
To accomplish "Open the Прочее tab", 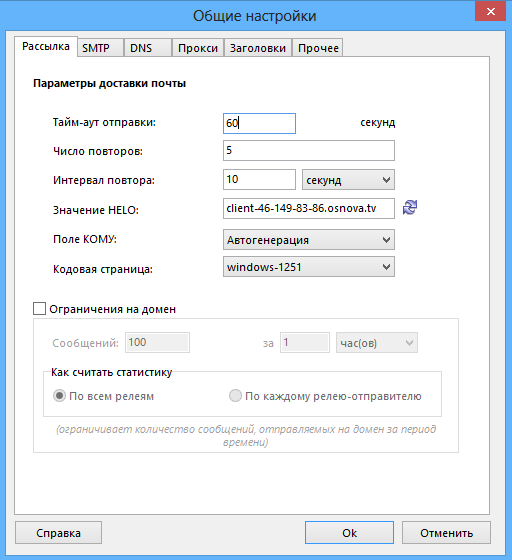I will tap(318, 48).
